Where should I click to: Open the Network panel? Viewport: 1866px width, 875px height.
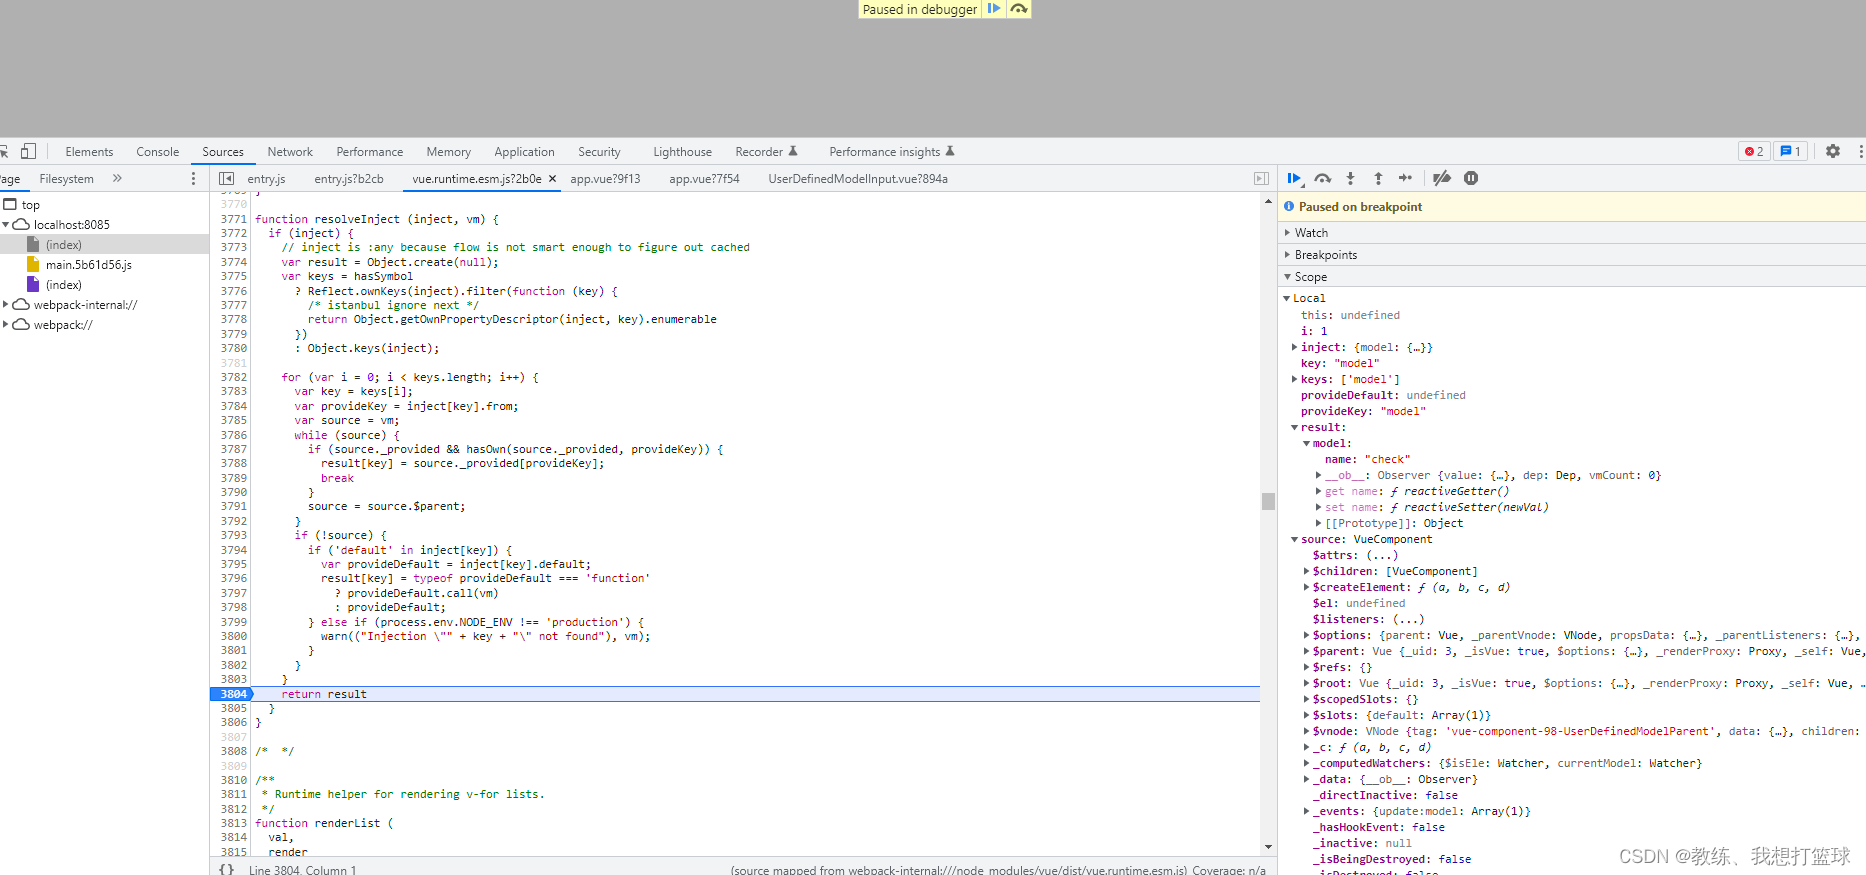pyautogui.click(x=290, y=152)
